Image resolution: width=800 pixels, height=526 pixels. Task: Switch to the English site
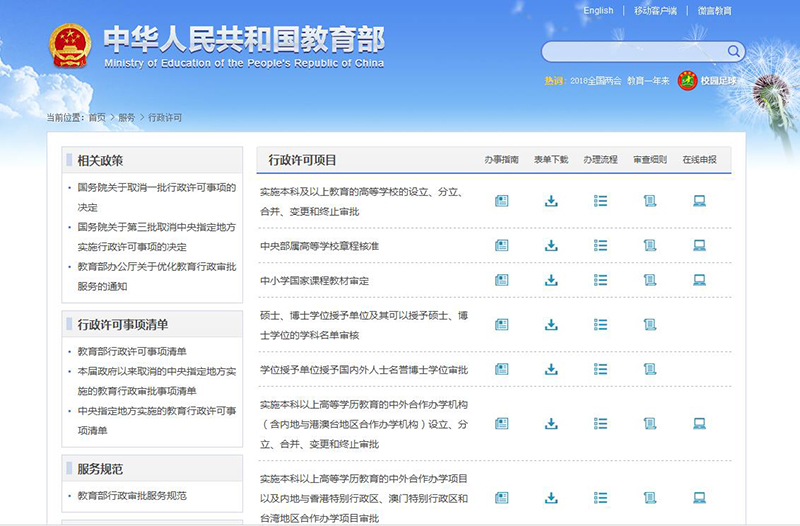point(598,11)
